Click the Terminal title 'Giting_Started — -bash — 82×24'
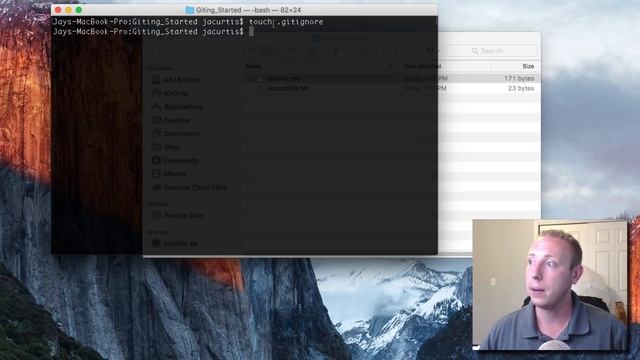 [x=248, y=10]
